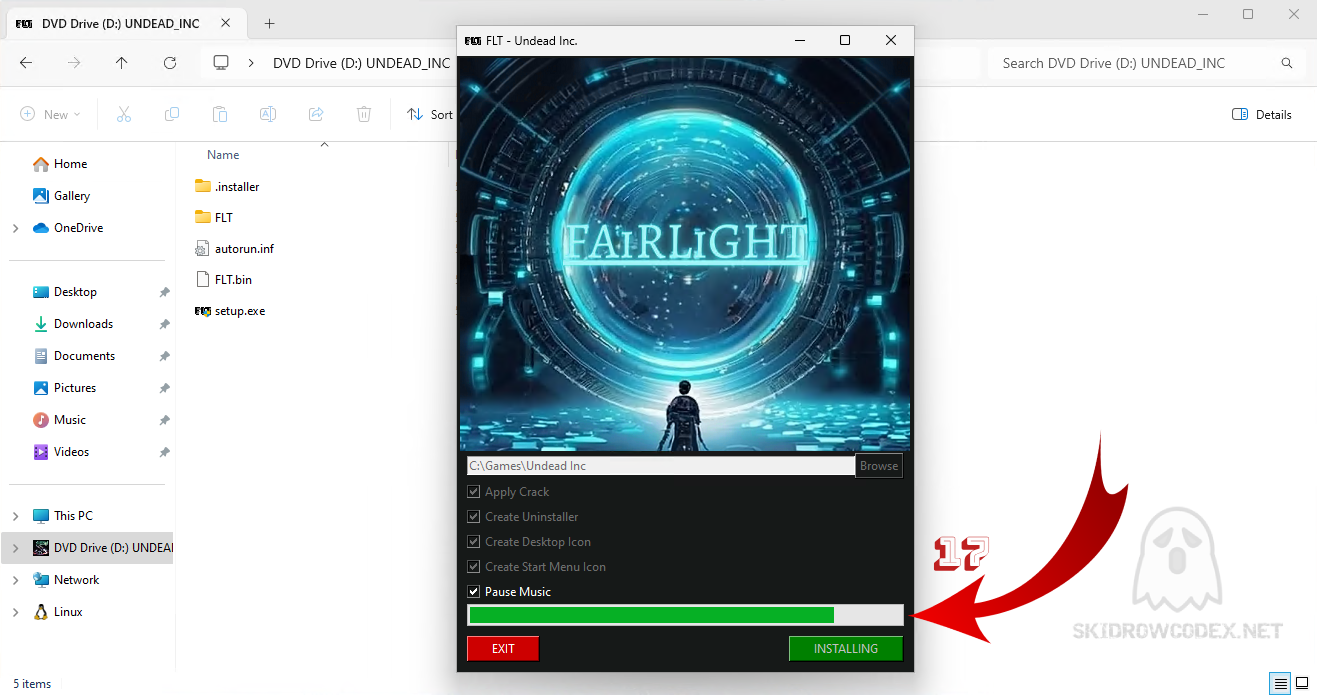
Task: Toggle the Pause Music checkbox
Action: tap(474, 592)
